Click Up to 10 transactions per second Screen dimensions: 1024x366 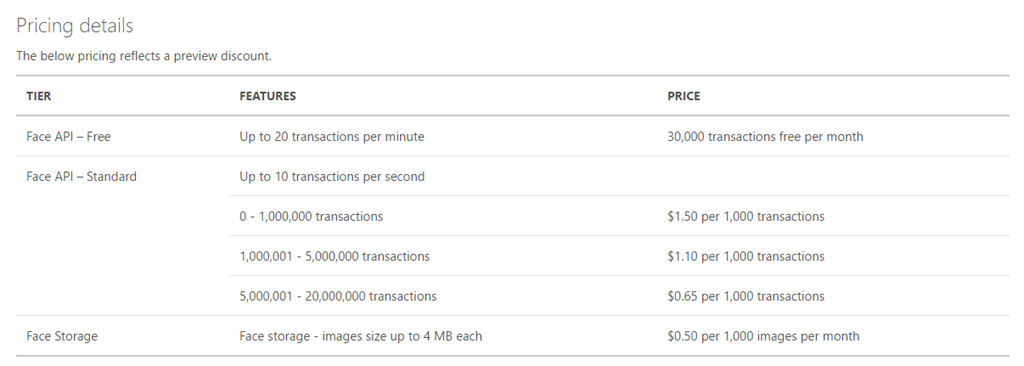(332, 177)
